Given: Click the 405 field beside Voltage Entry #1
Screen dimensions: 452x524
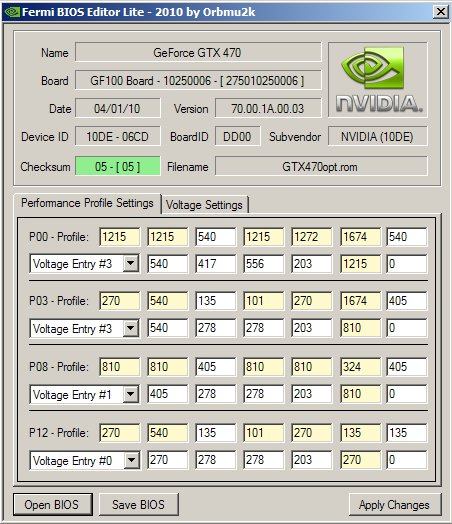Looking at the screenshot, I should pos(167,394).
